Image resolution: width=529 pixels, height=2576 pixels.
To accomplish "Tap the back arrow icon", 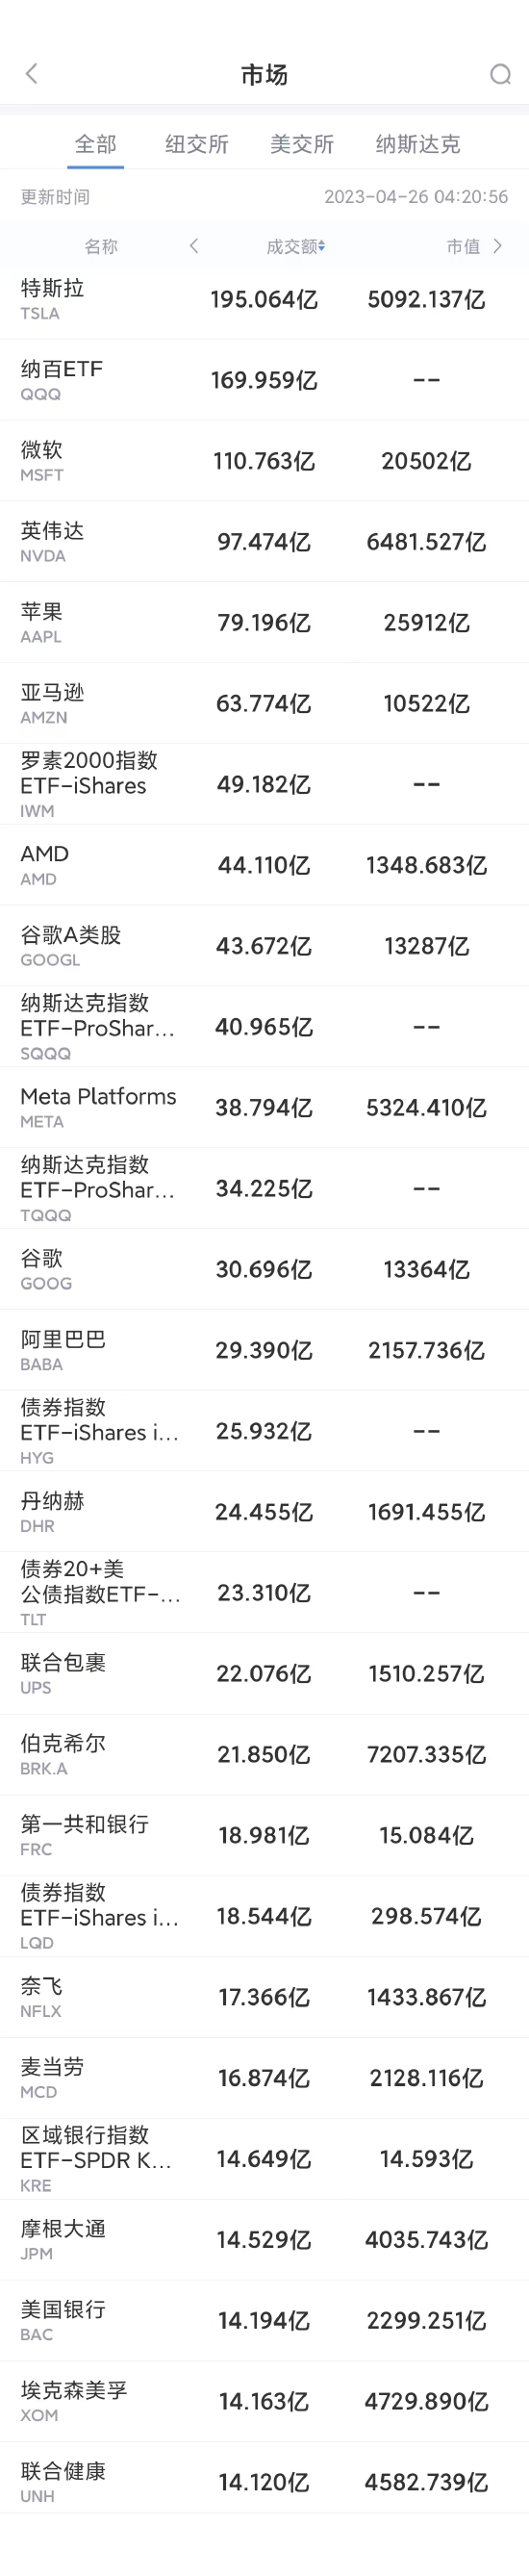I will [31, 73].
